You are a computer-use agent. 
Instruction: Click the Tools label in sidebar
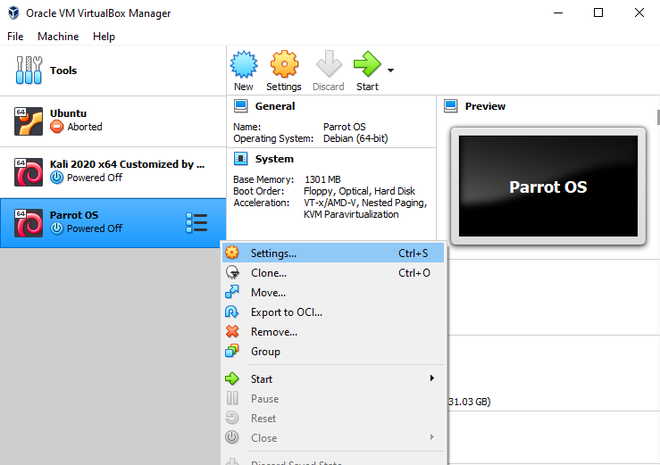[63, 70]
